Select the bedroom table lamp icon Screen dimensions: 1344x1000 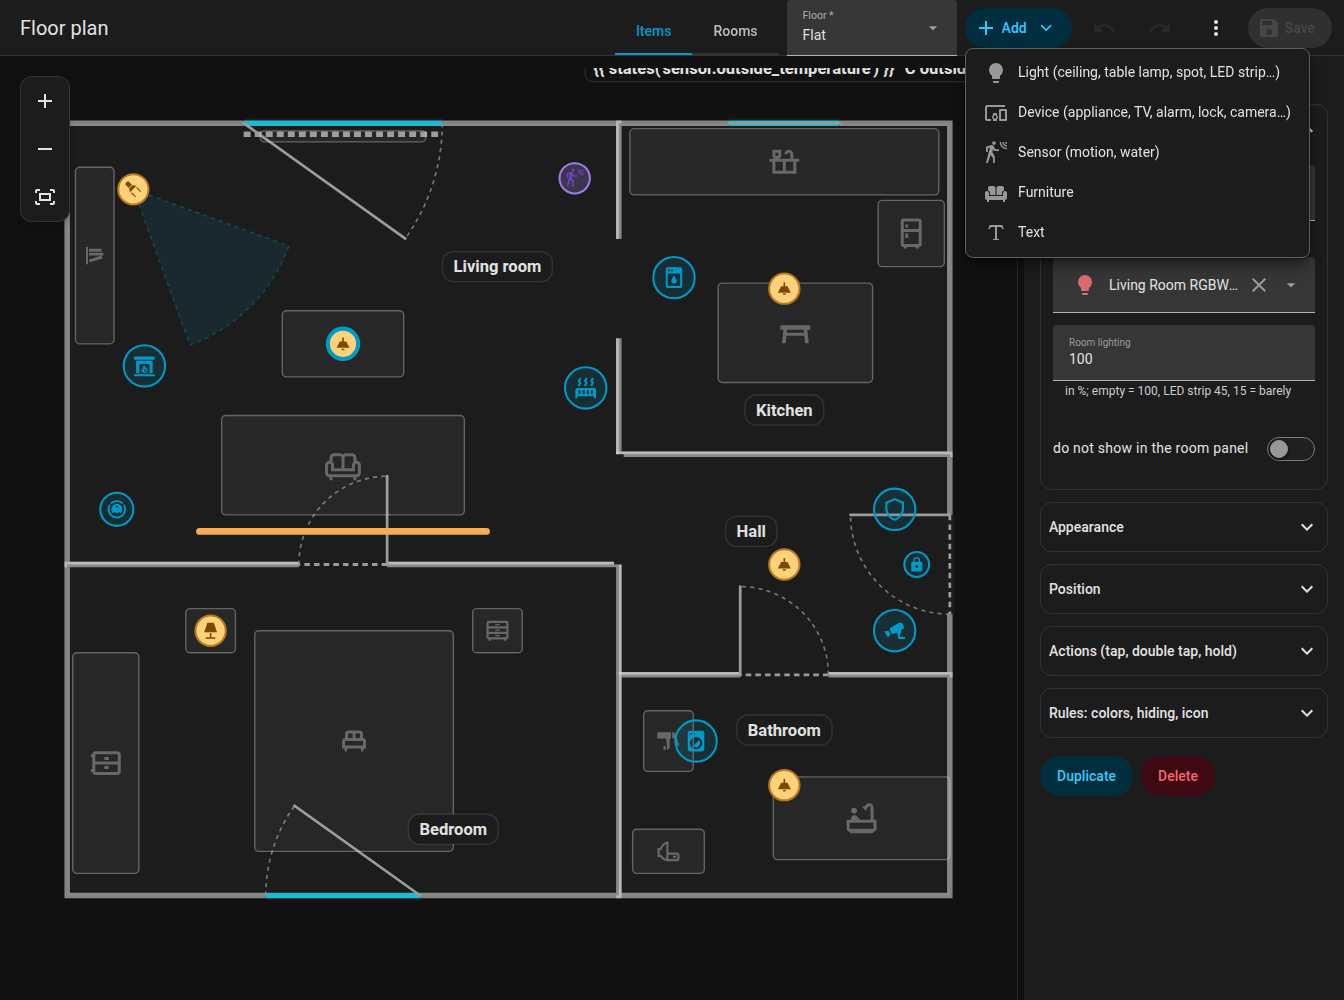(210, 631)
